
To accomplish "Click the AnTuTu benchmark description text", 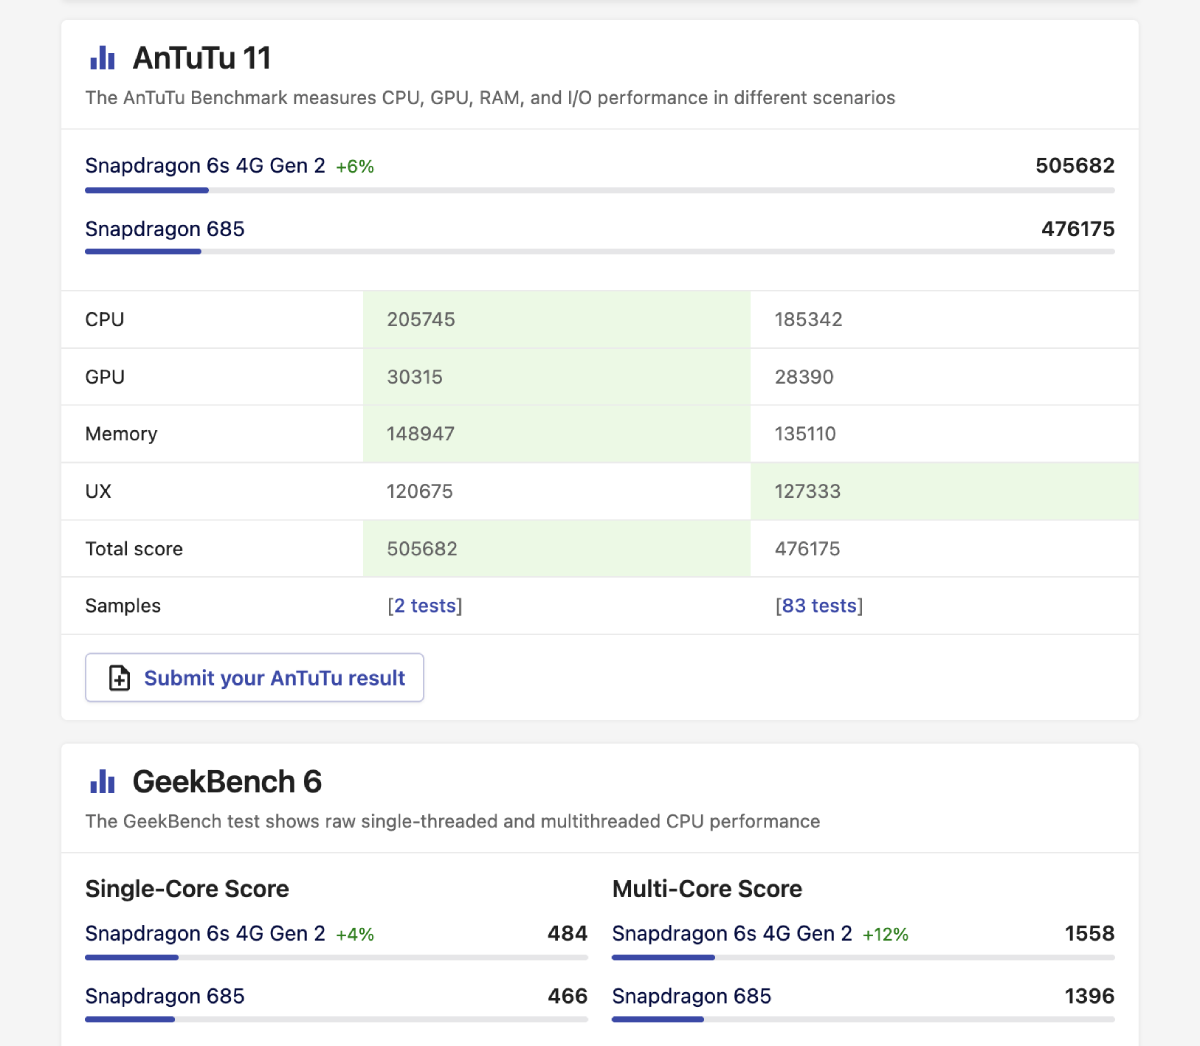I will [490, 98].
